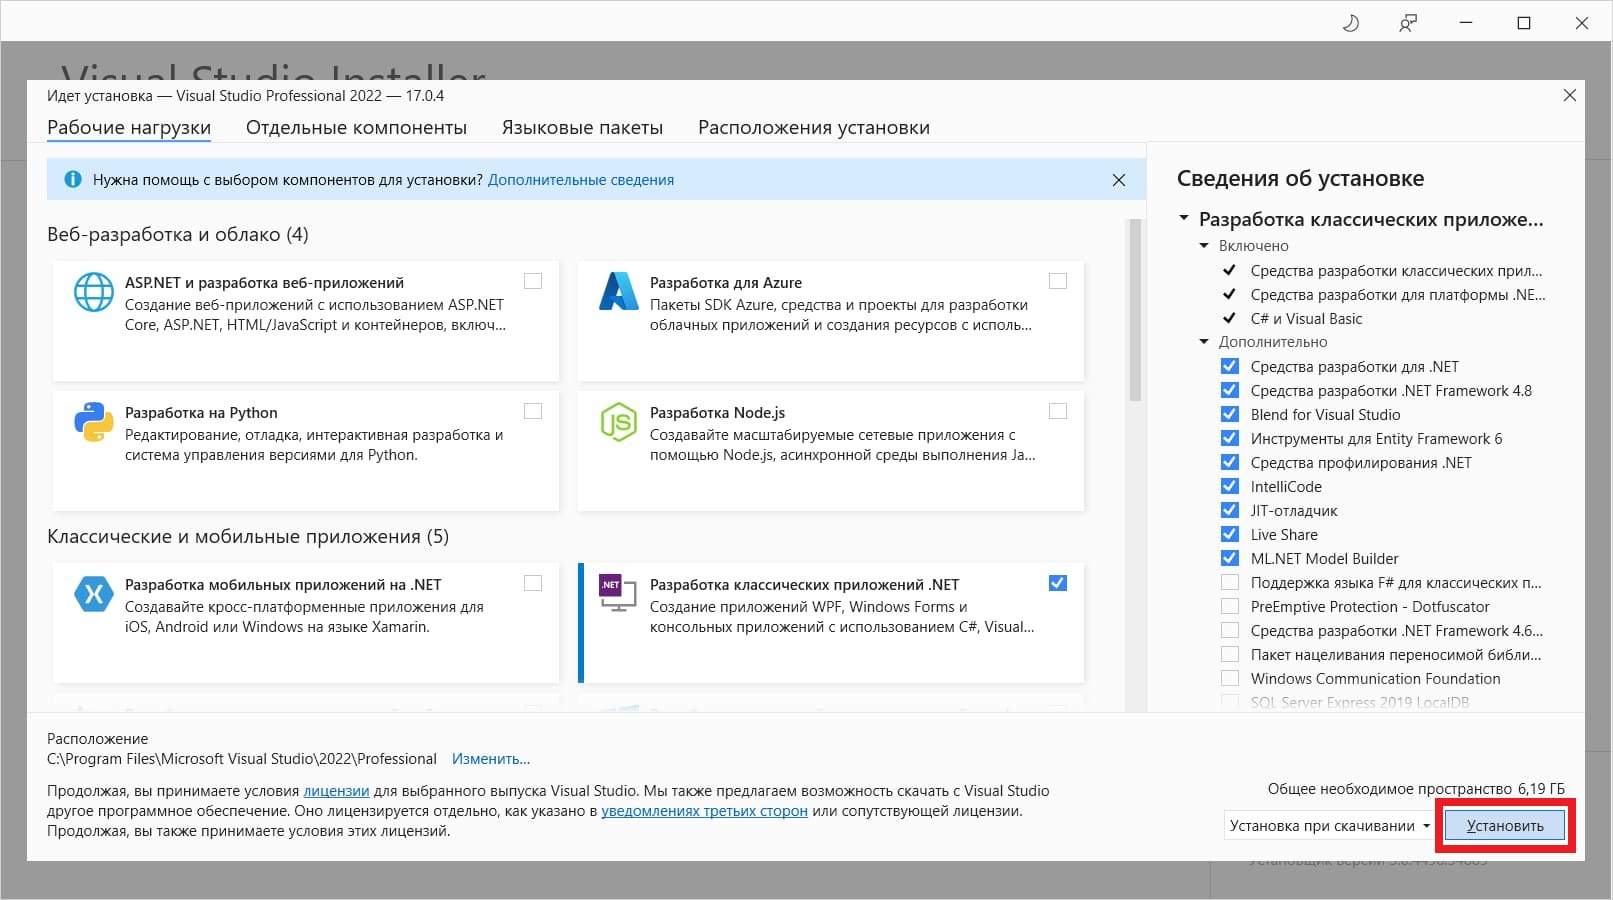Enable Python development workload checkbox

coord(533,411)
